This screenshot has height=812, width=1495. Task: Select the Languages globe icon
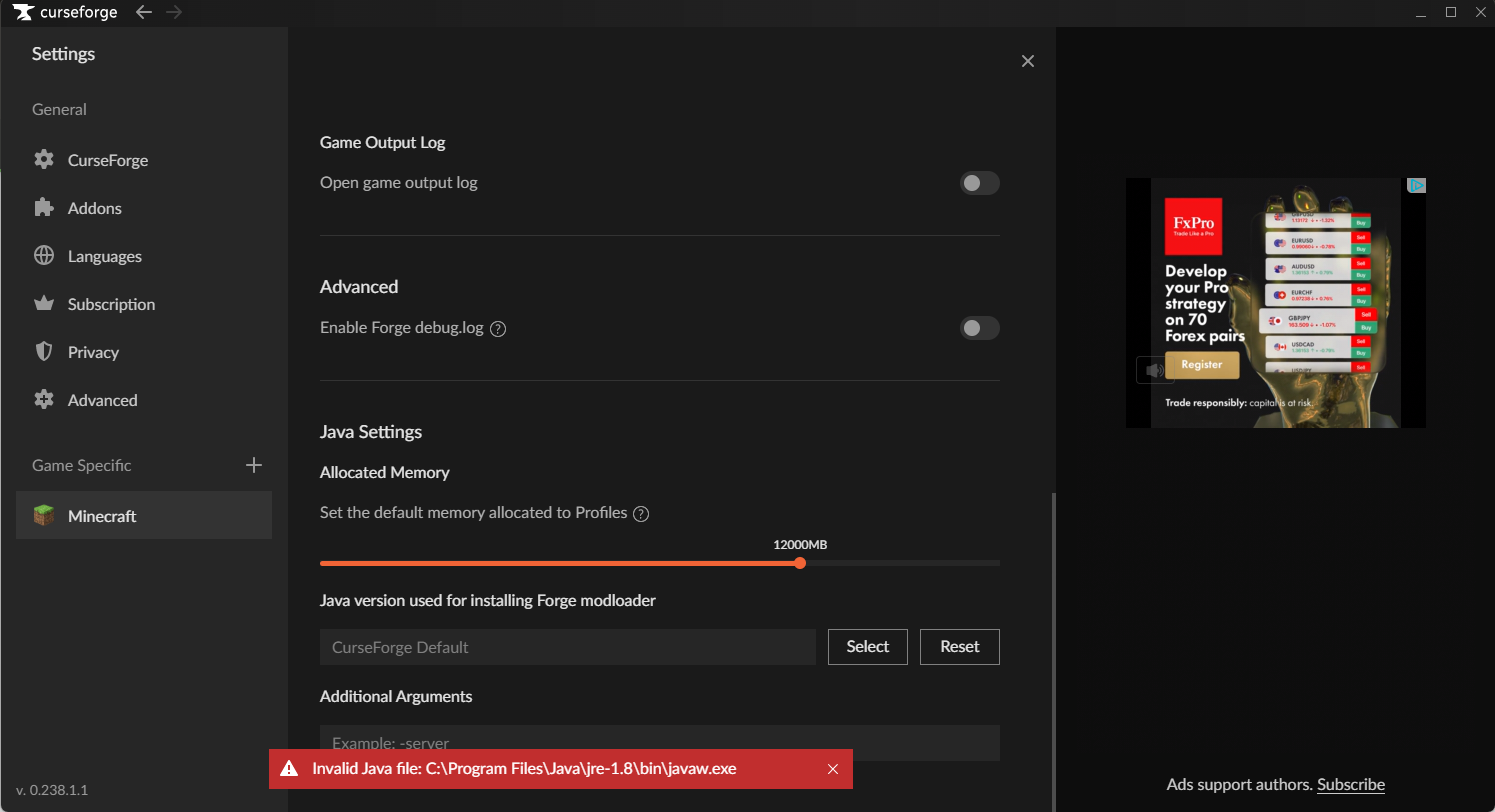coord(43,256)
